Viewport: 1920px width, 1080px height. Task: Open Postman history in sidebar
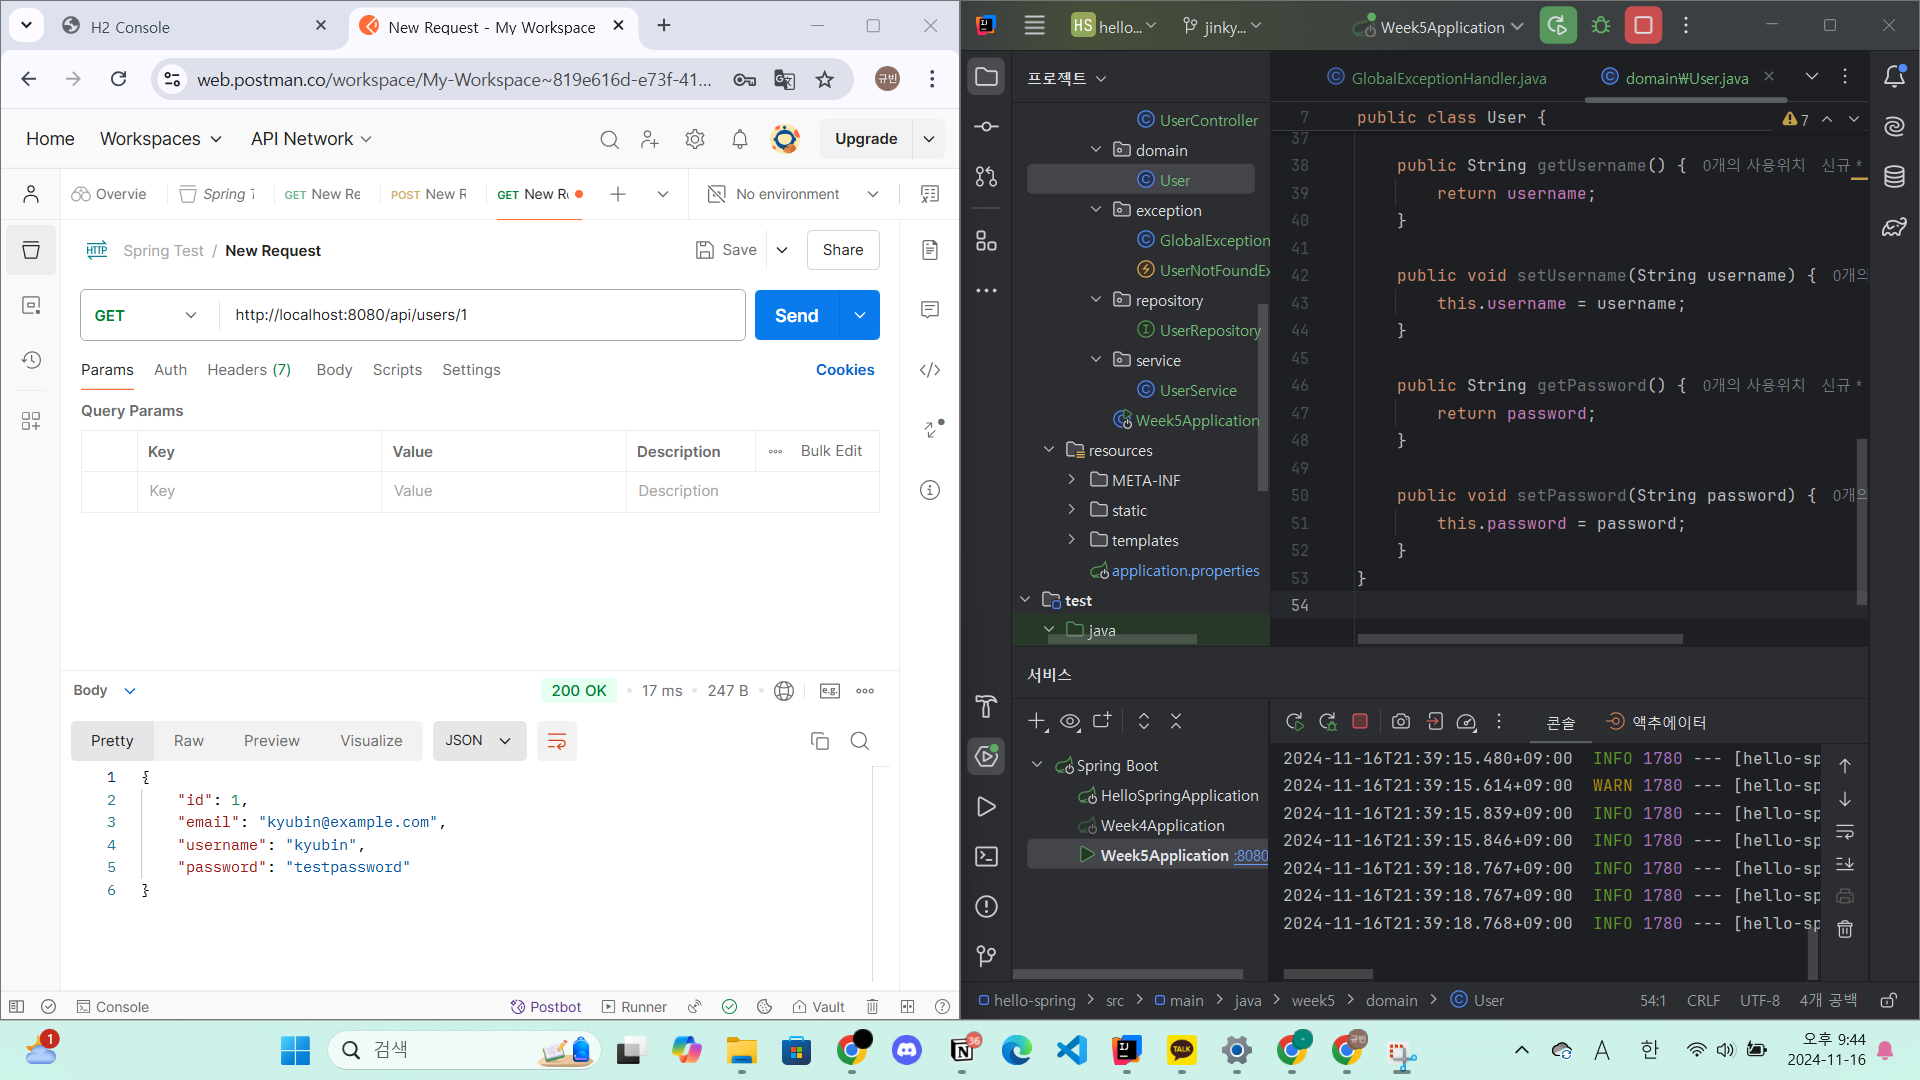click(x=31, y=360)
